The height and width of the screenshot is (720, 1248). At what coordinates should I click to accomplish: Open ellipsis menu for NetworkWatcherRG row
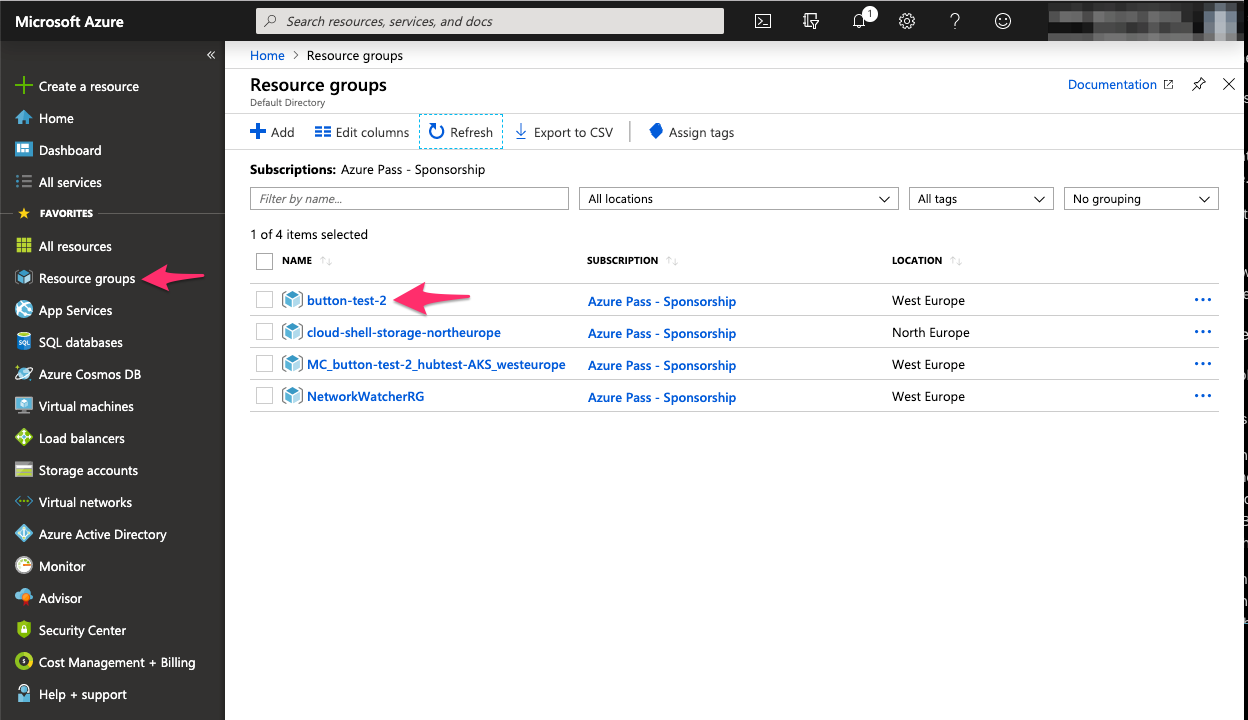(1203, 396)
